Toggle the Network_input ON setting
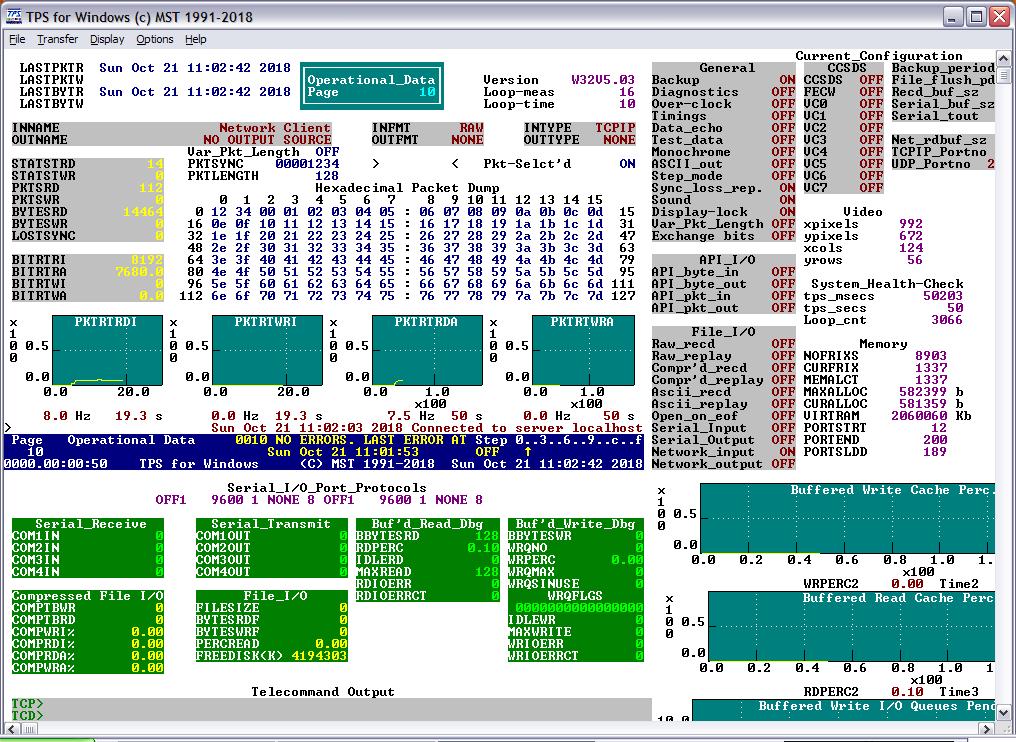Image resolution: width=1016 pixels, height=742 pixels. [787, 452]
